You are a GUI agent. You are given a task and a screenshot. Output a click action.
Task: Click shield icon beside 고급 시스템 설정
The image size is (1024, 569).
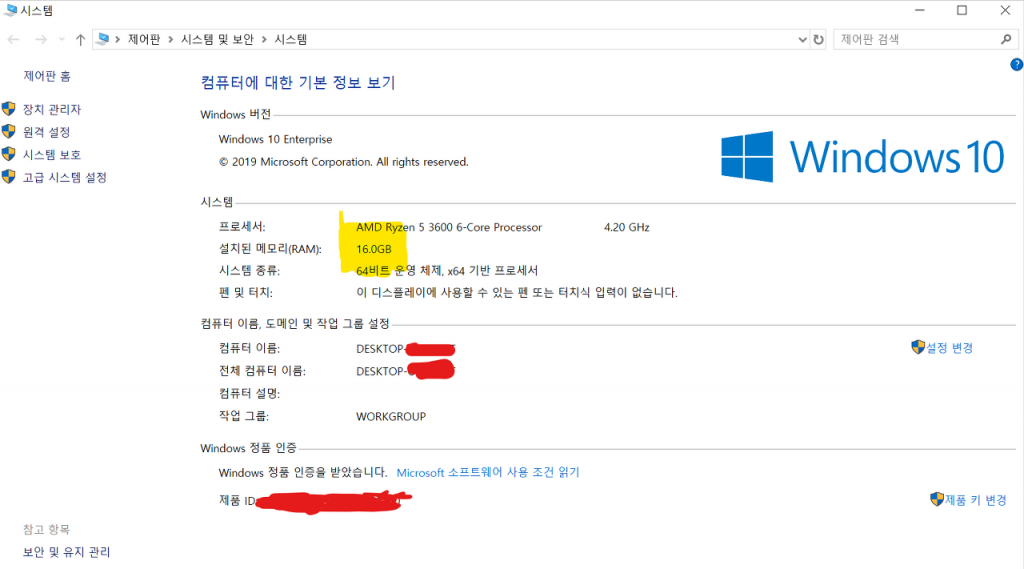[8, 176]
